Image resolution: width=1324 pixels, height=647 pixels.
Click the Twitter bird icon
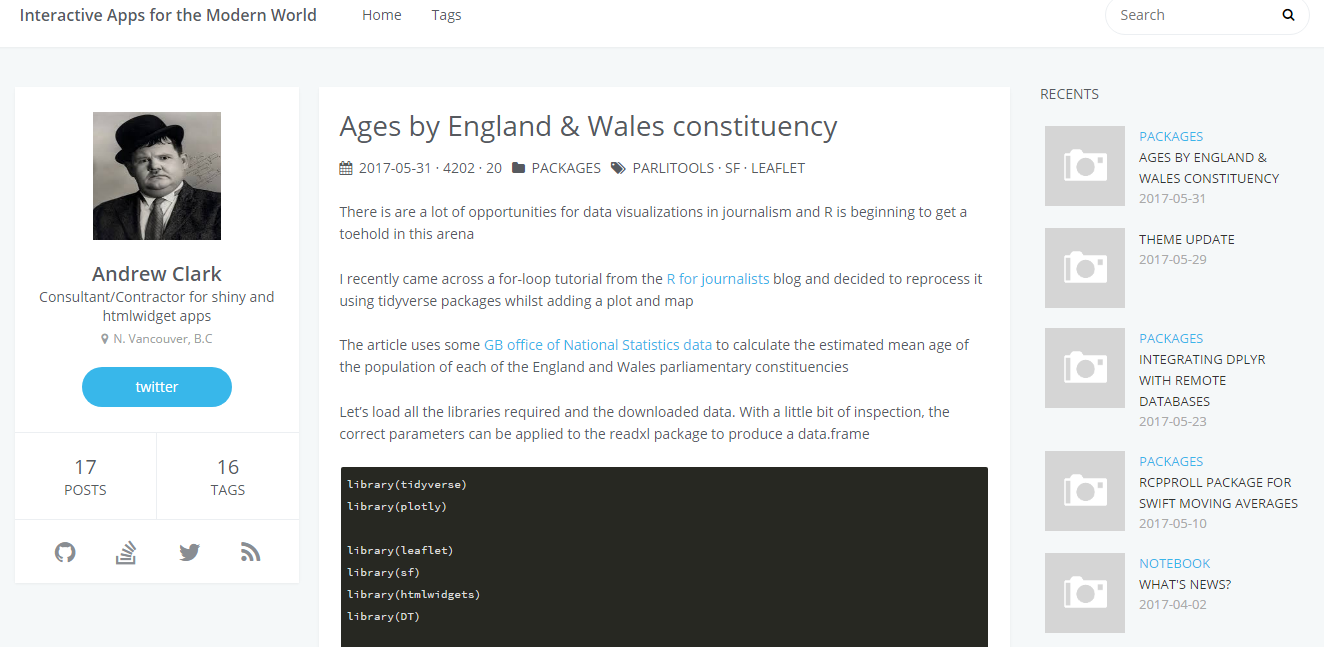(189, 552)
